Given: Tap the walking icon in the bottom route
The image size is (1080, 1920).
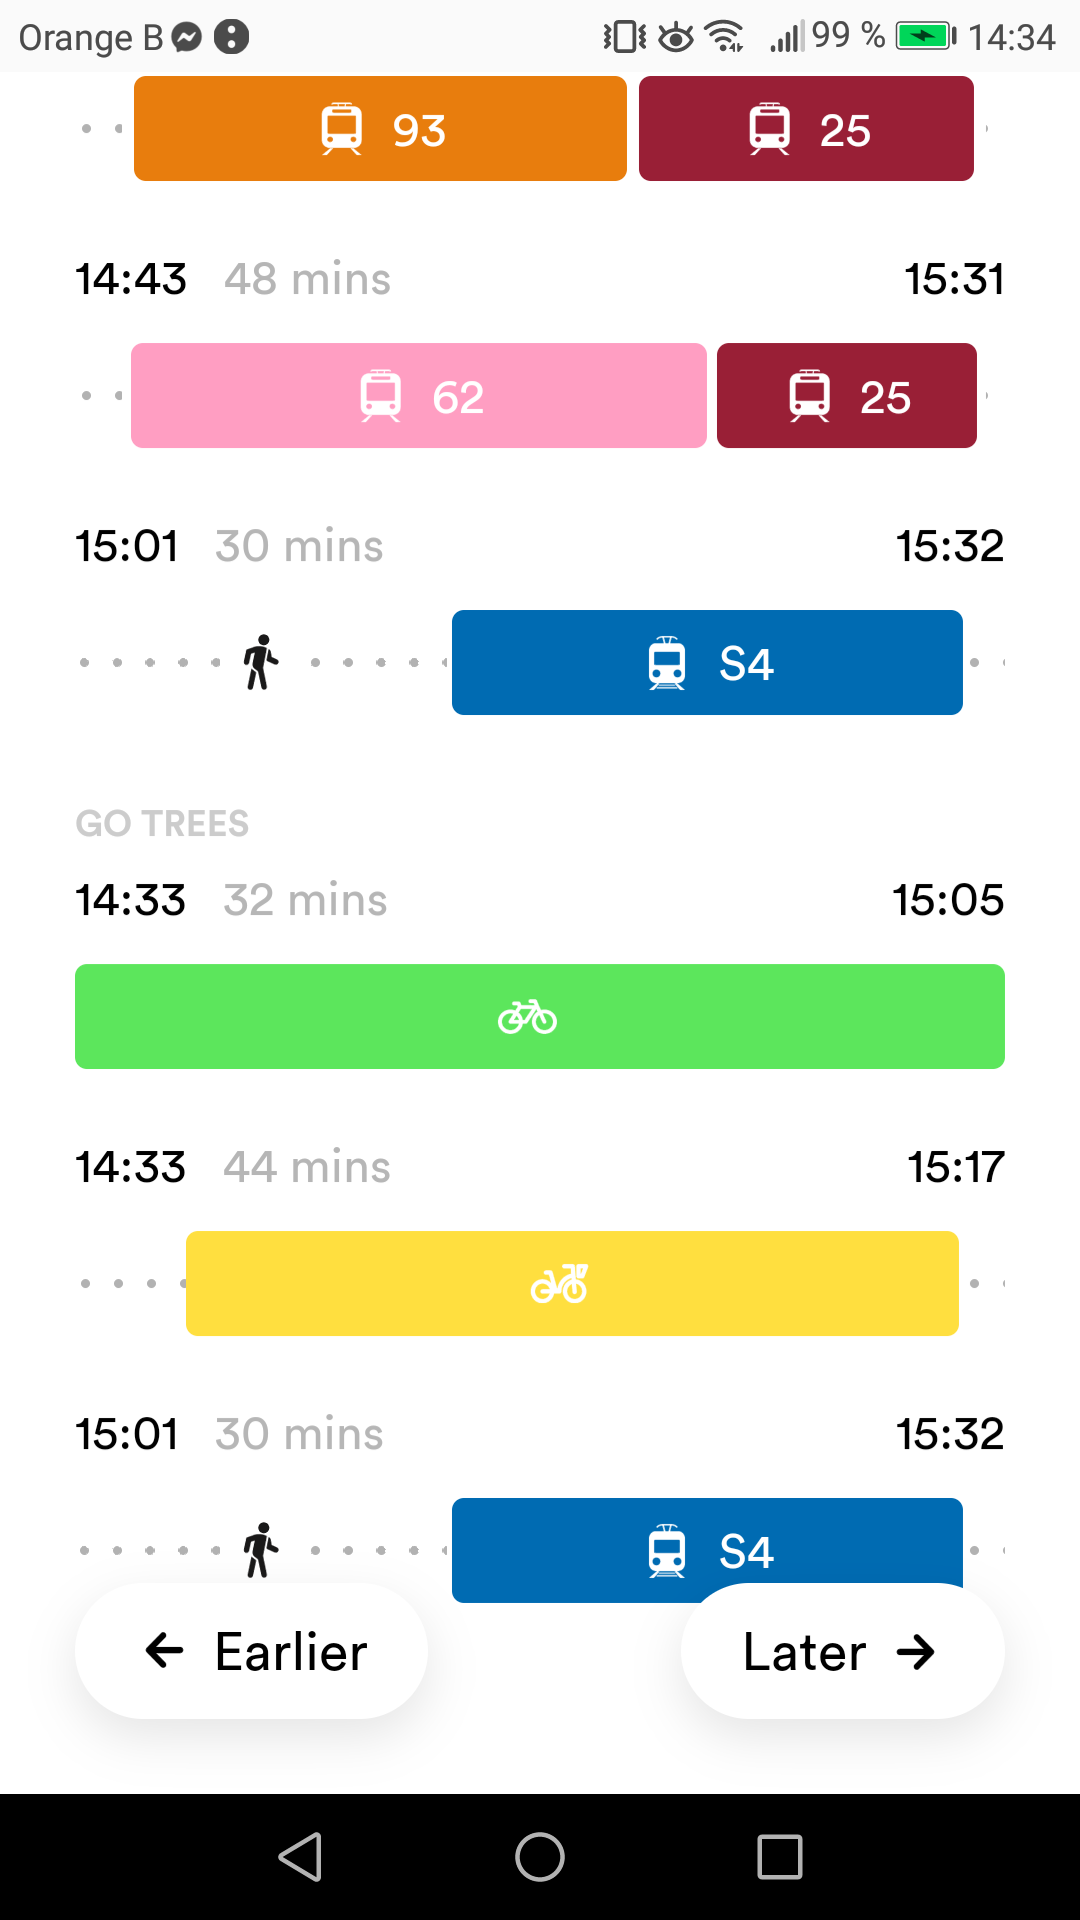Looking at the screenshot, I should tap(260, 1549).
